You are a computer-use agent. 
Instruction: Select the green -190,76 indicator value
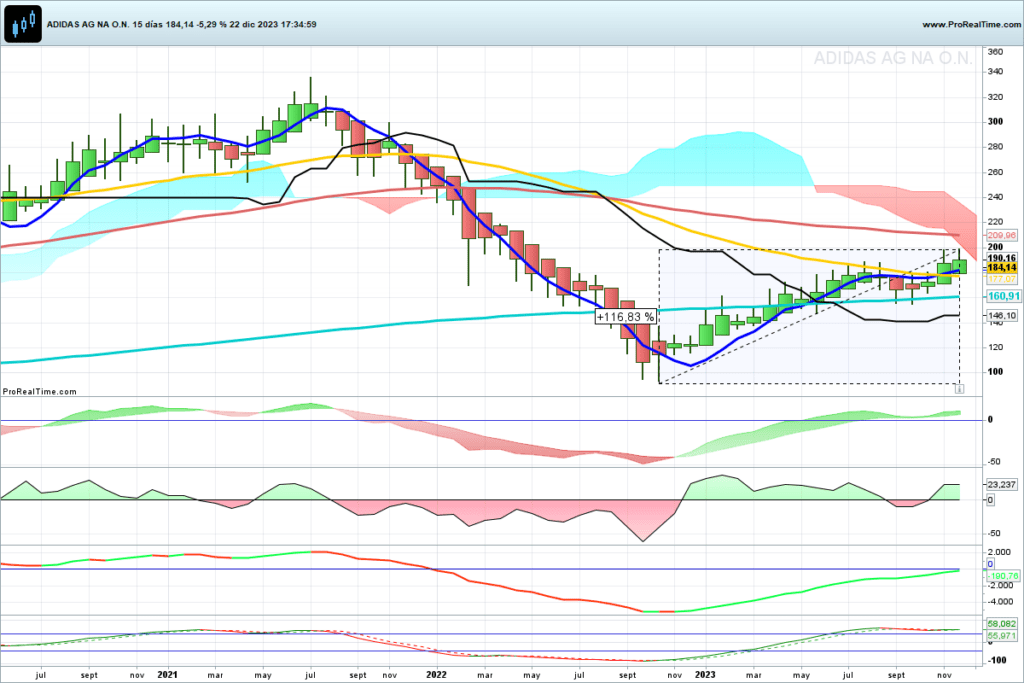(x=1002, y=576)
